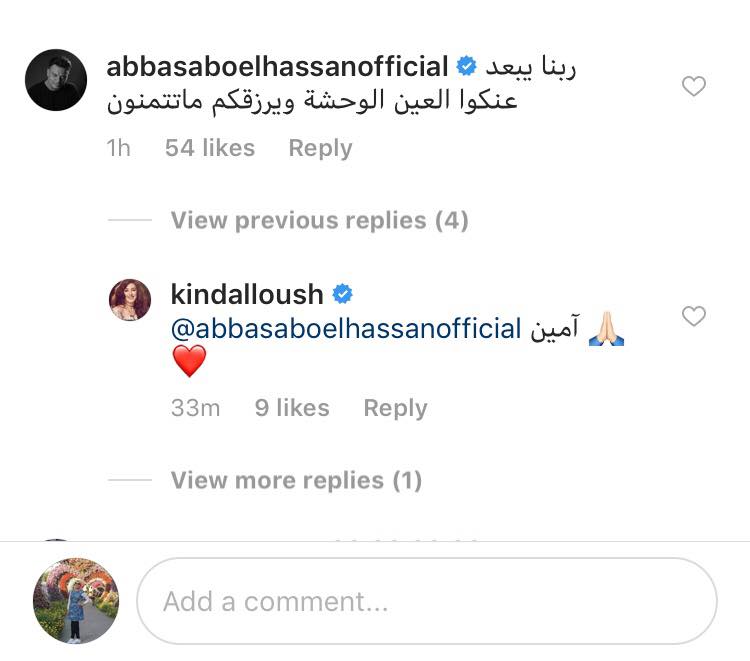The width and height of the screenshot is (750, 661).
Task: Click kindalloush's blue verified badge
Action: pyautogui.click(x=342, y=294)
